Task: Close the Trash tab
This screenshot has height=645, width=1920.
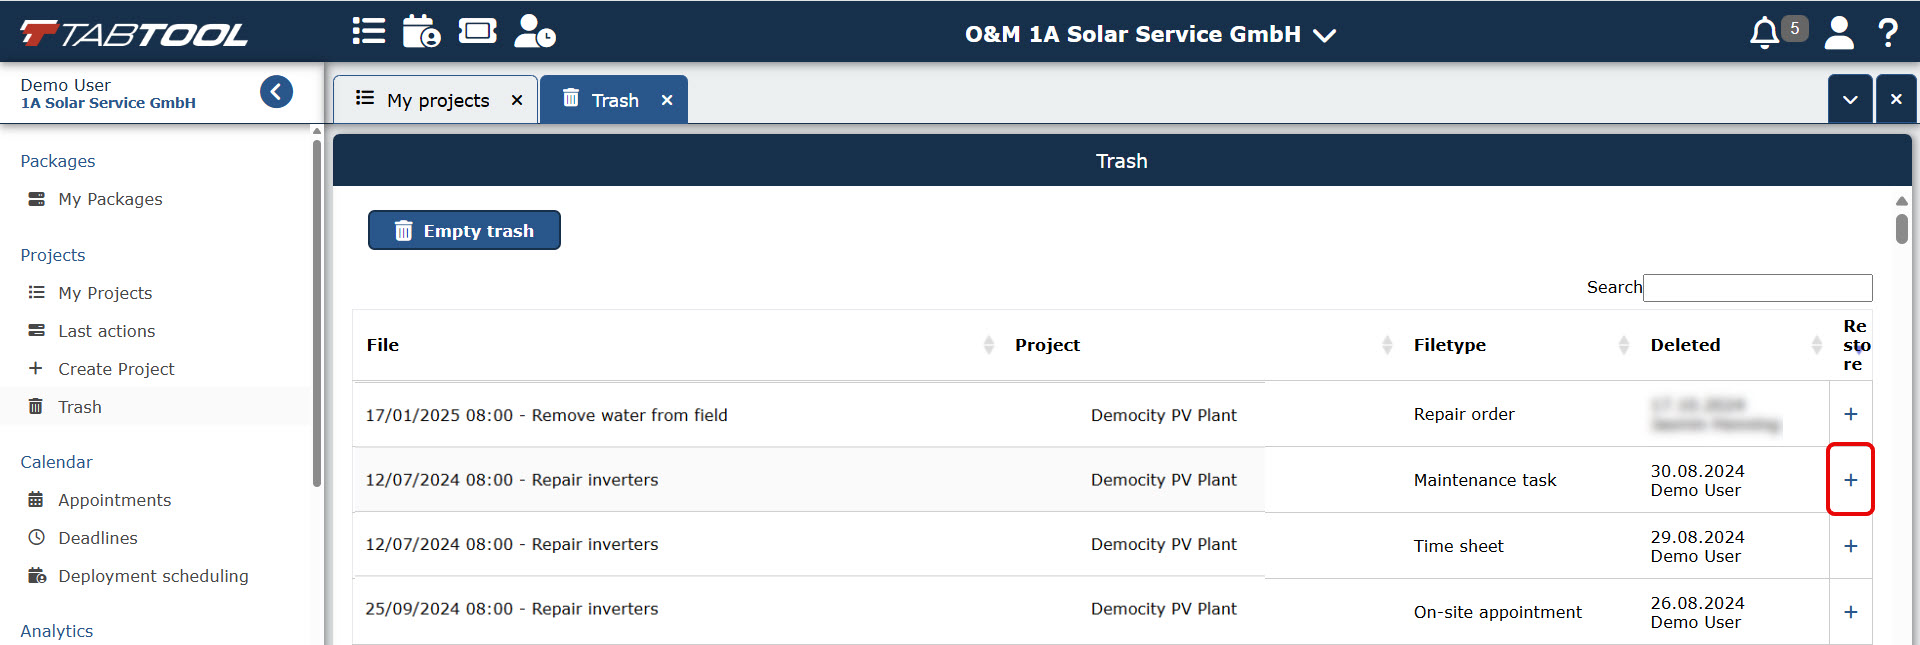Action: (667, 100)
